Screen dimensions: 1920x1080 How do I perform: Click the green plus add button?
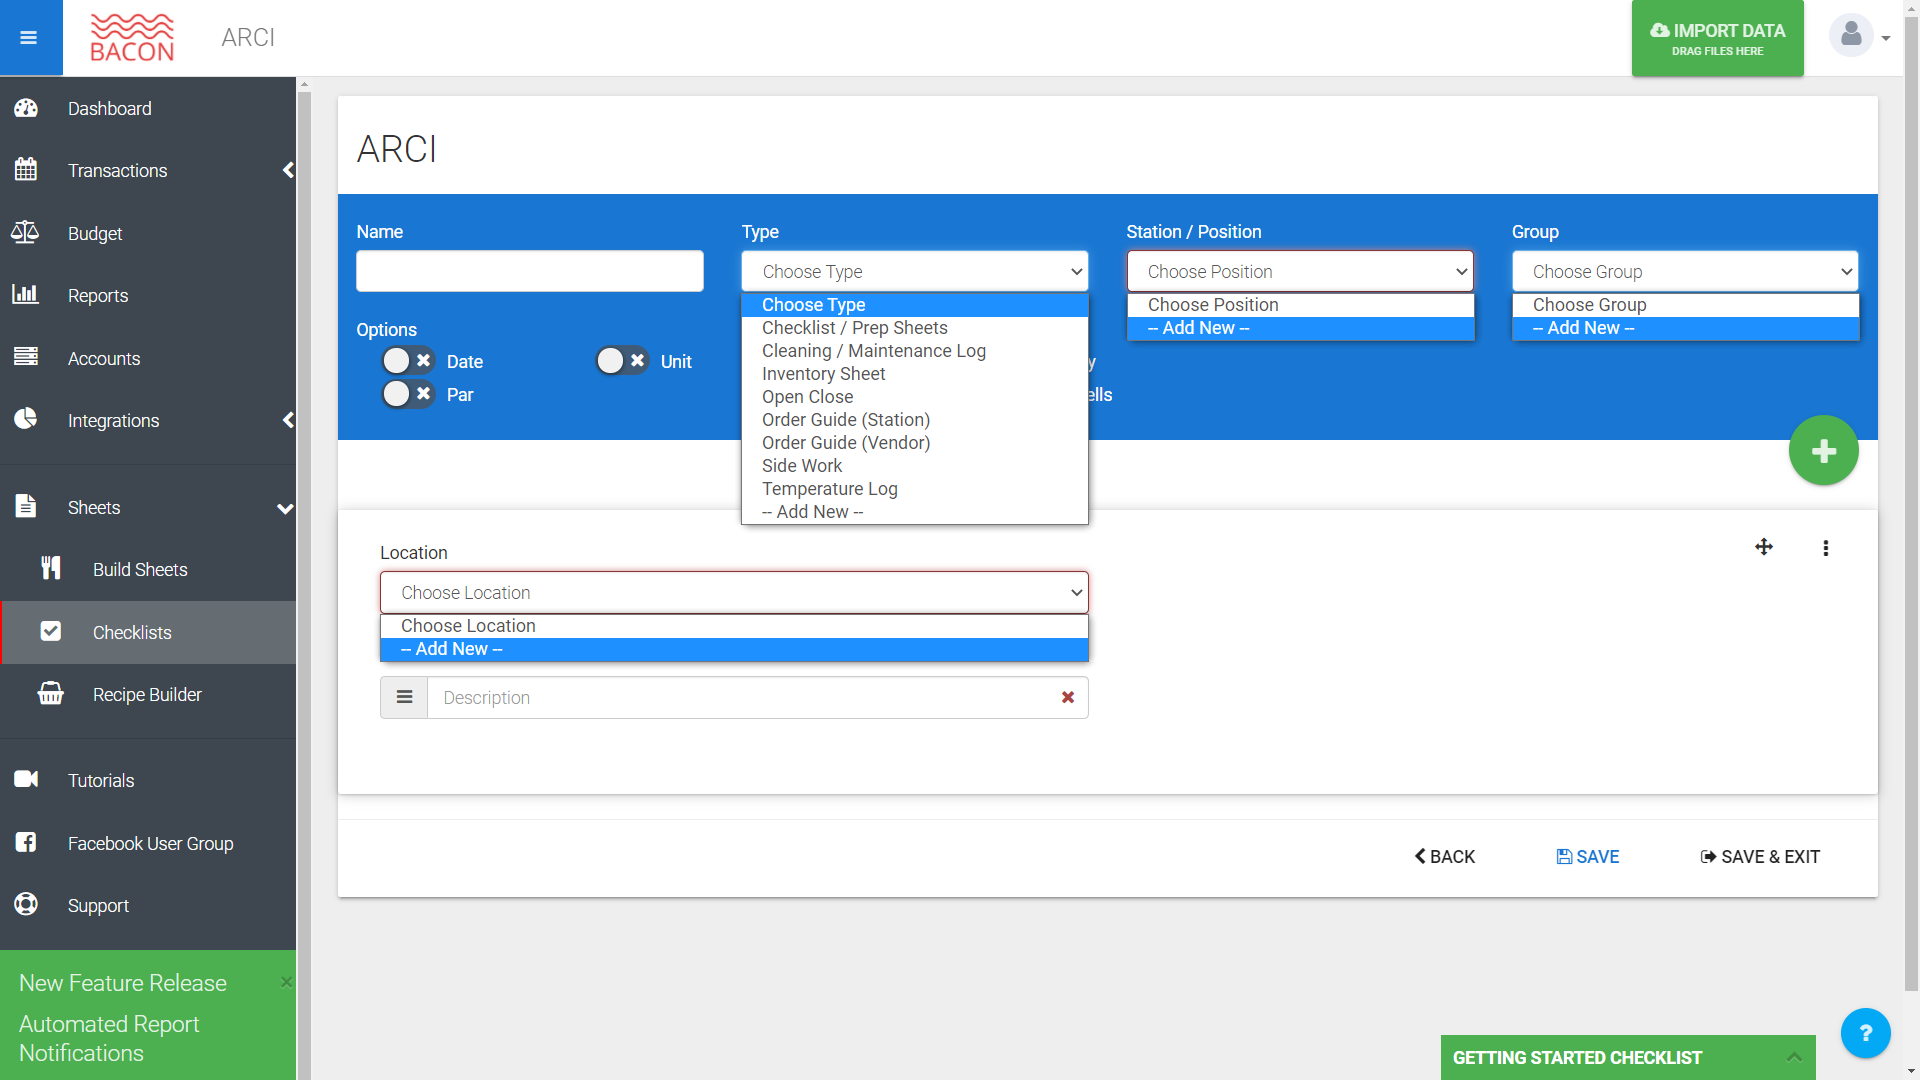[1823, 451]
